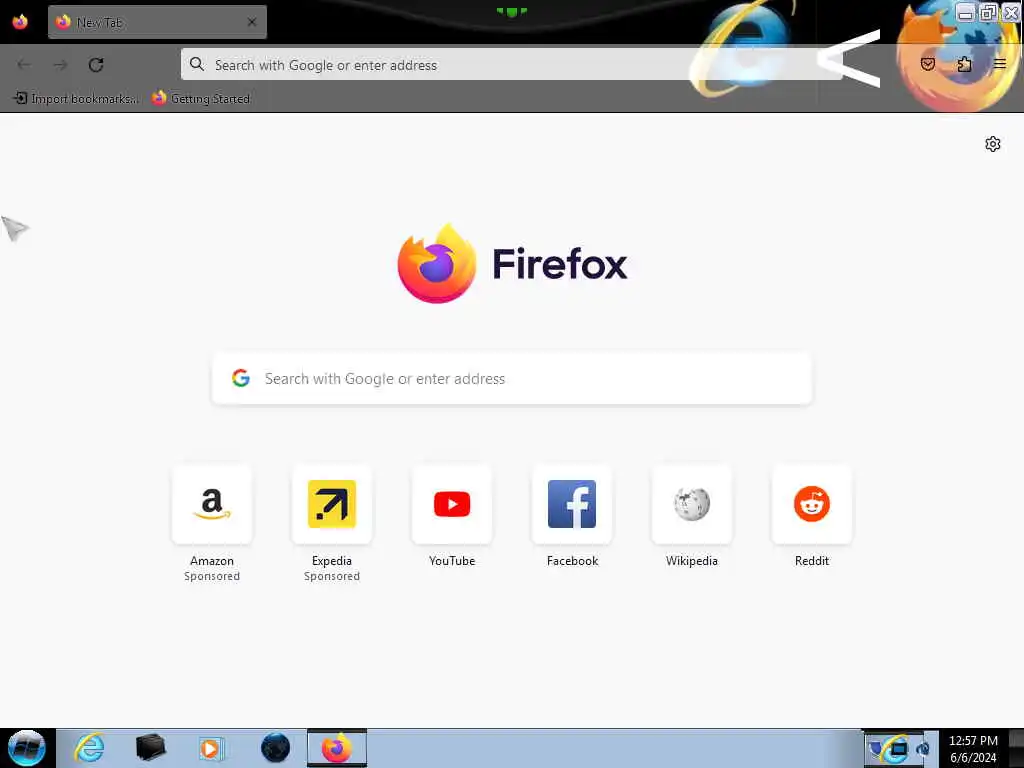The image size is (1024, 768).
Task: Open the Windows Start orb
Action: (x=27, y=748)
